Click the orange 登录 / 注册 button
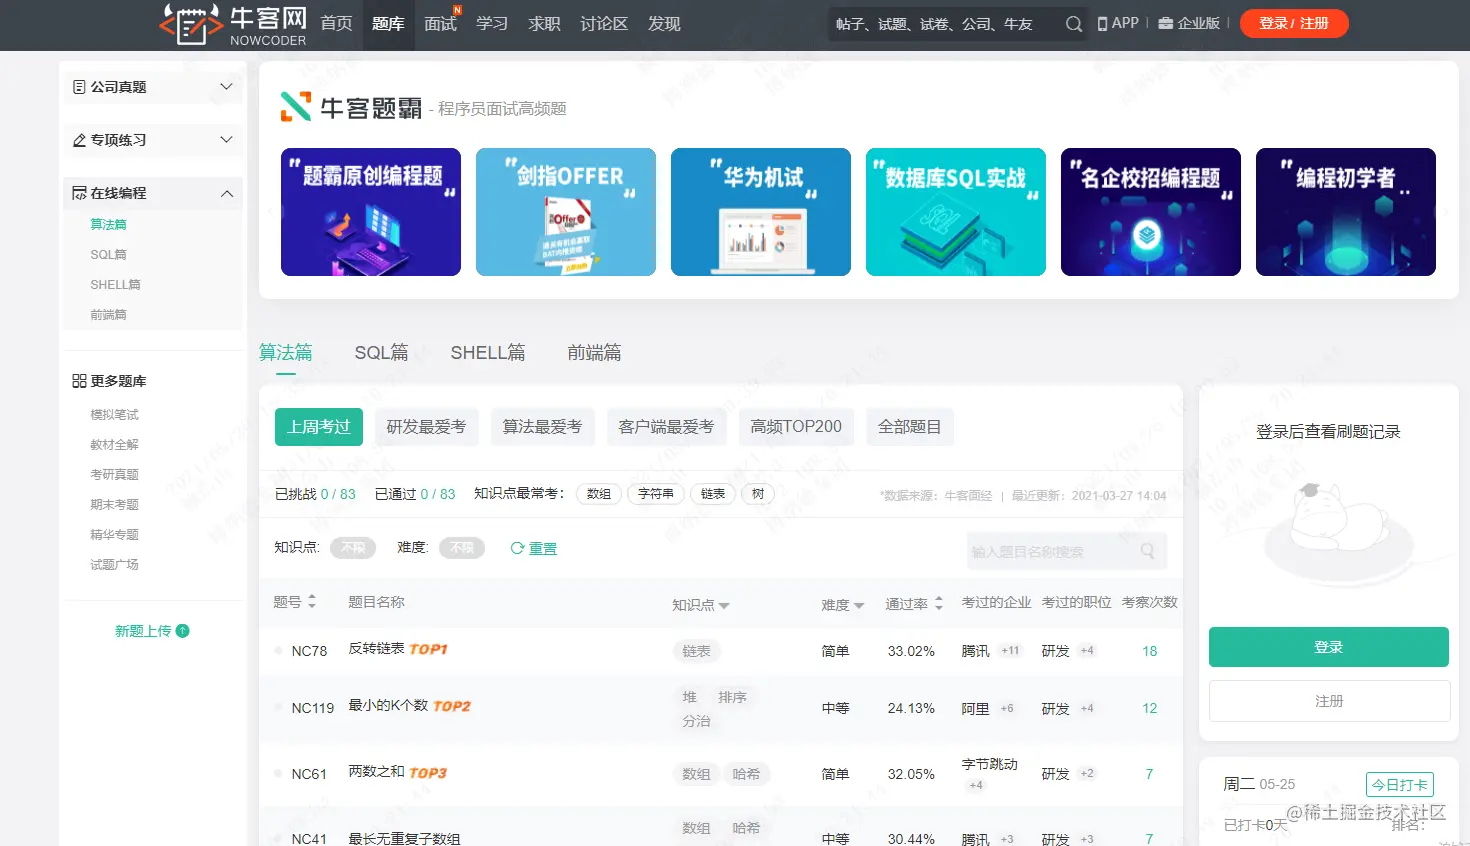Screen dimensions: 1470x846 (x=1294, y=24)
